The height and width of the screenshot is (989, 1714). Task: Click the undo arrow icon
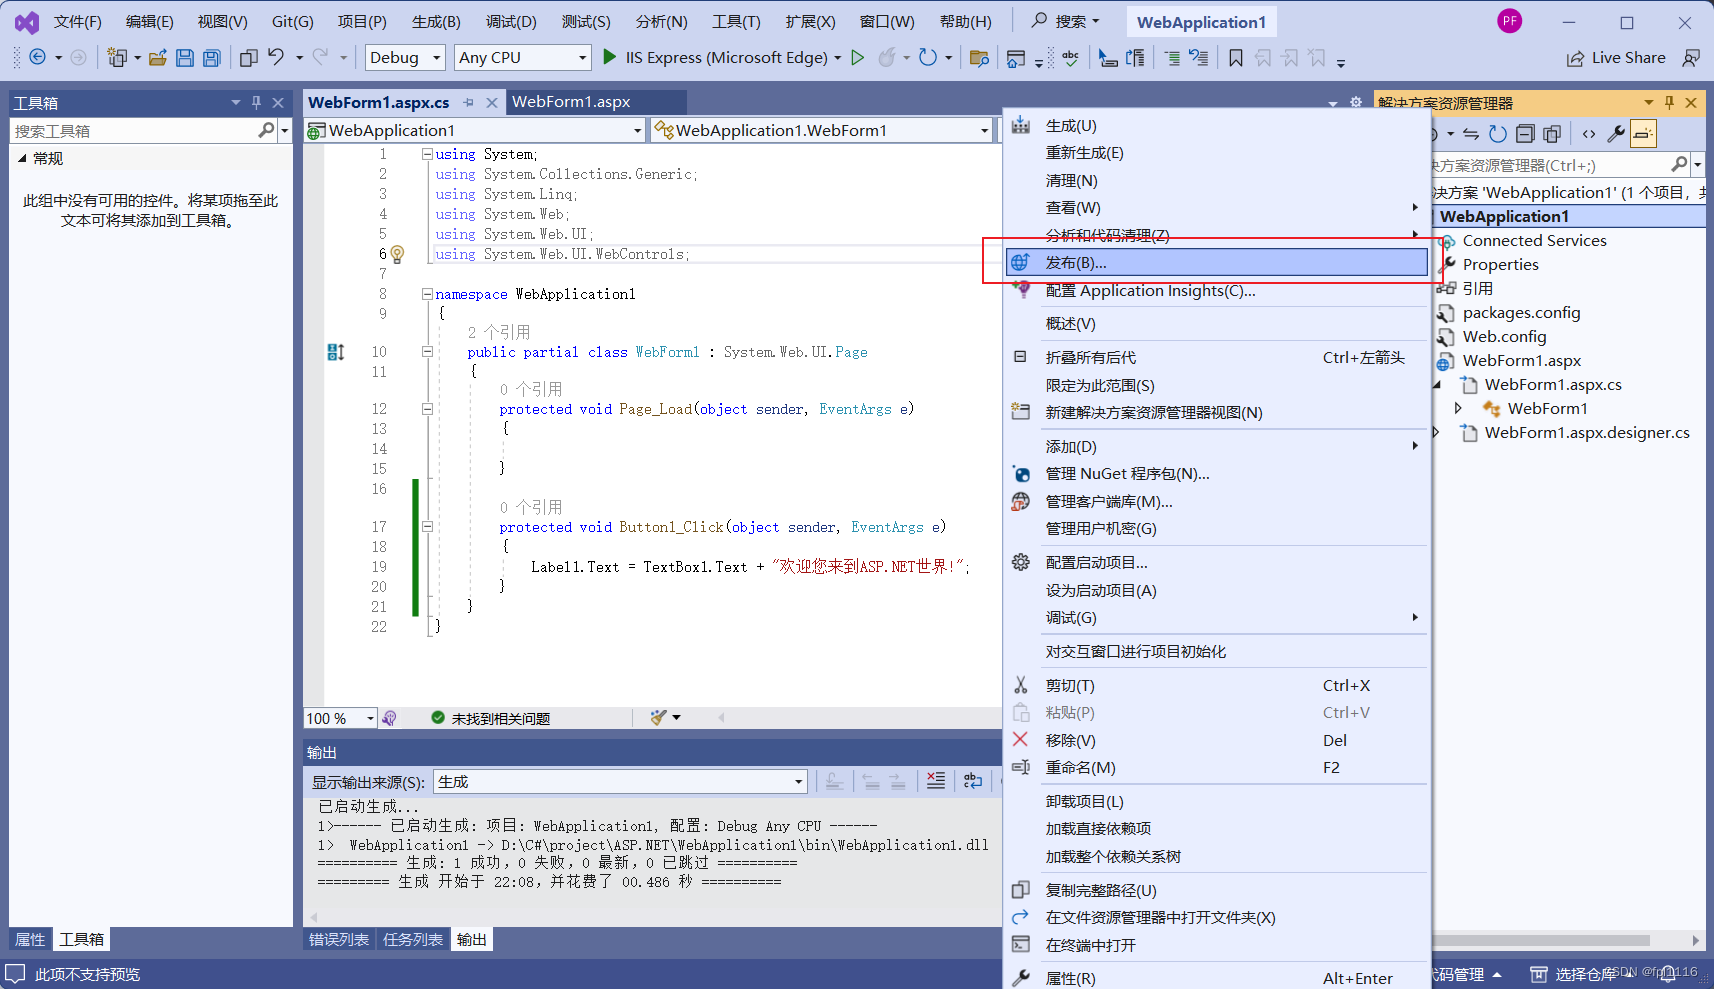[x=276, y=57]
